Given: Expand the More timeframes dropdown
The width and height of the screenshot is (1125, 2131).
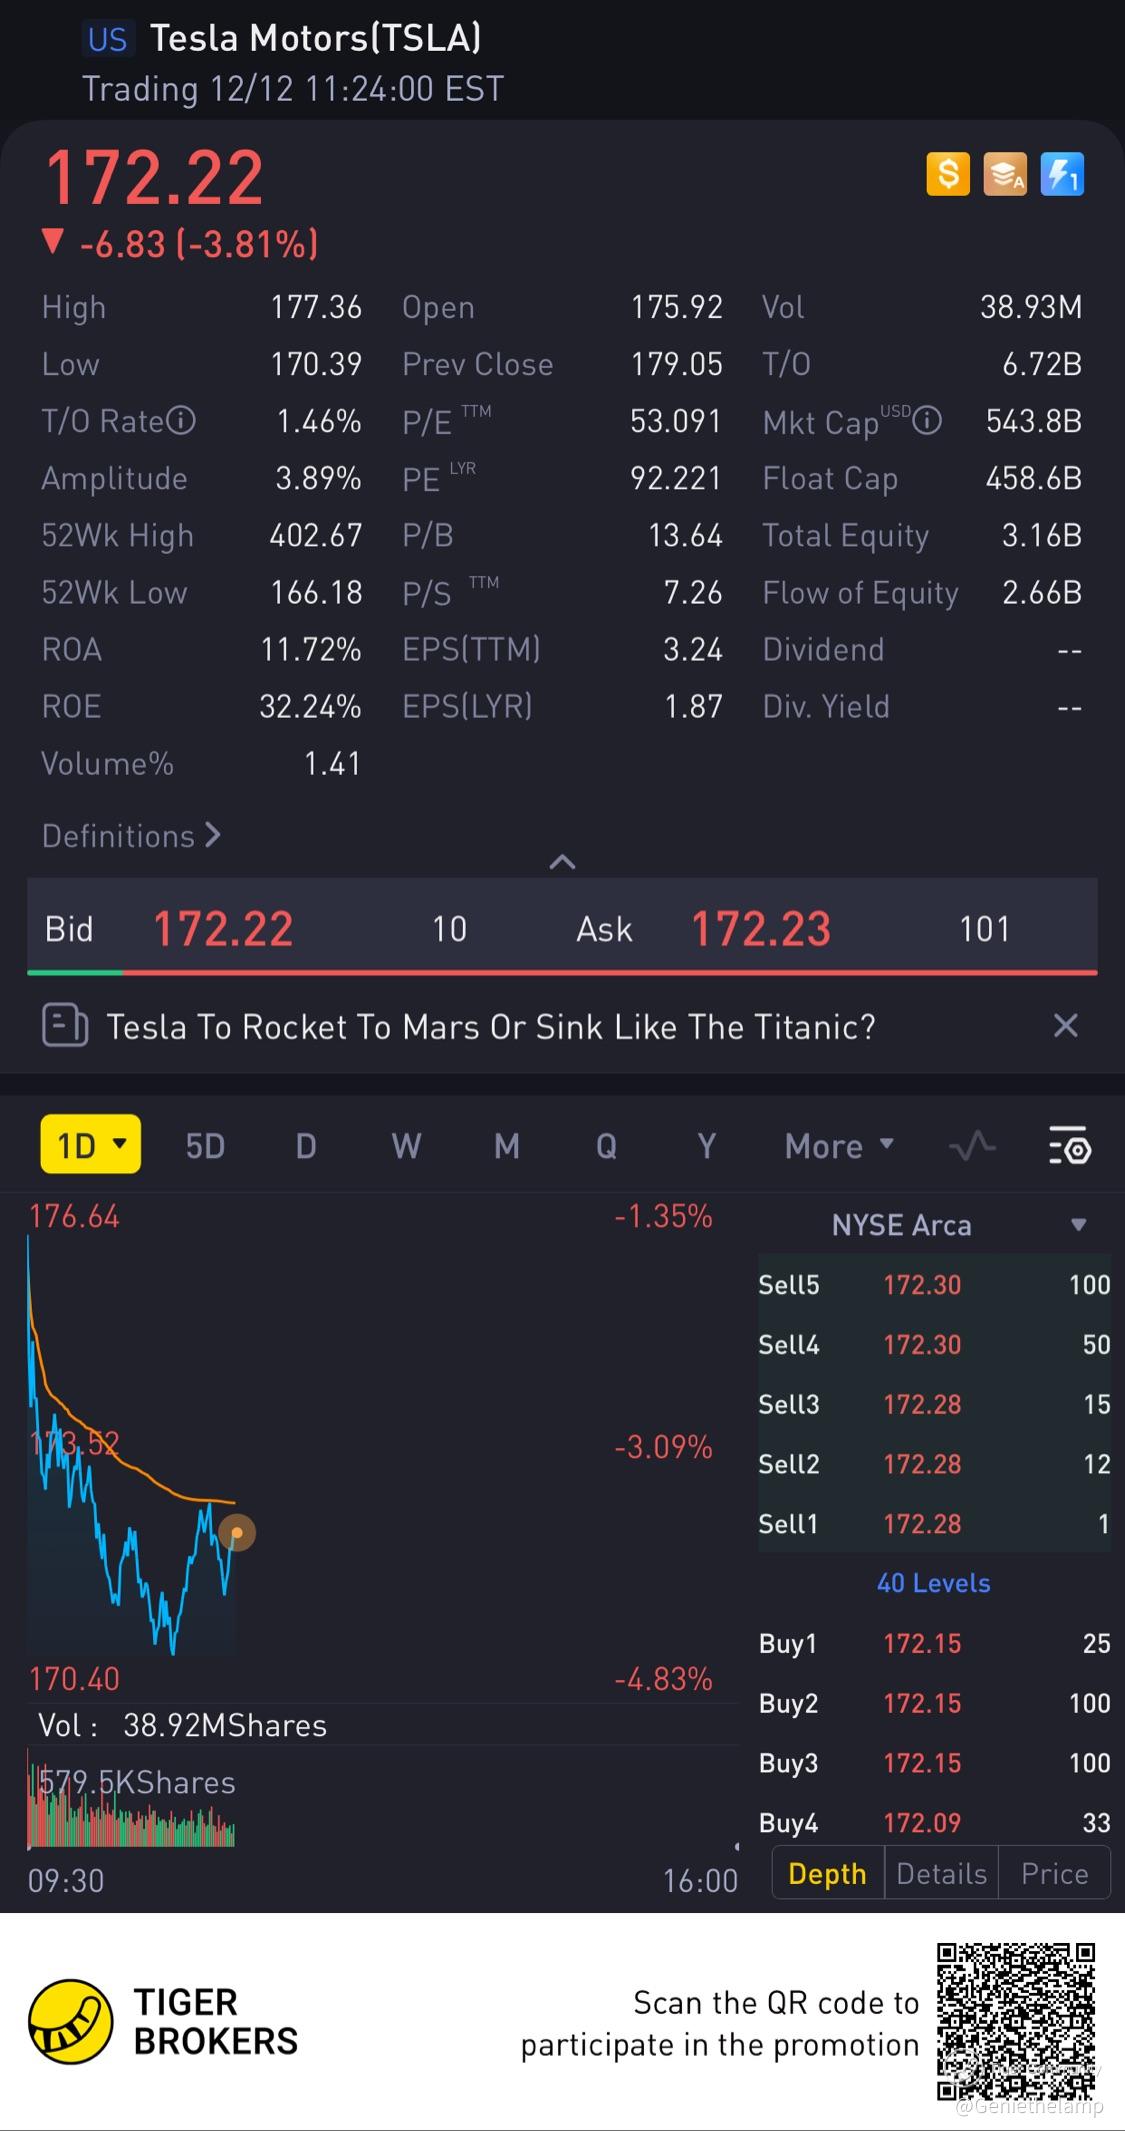Looking at the screenshot, I should click(839, 1146).
